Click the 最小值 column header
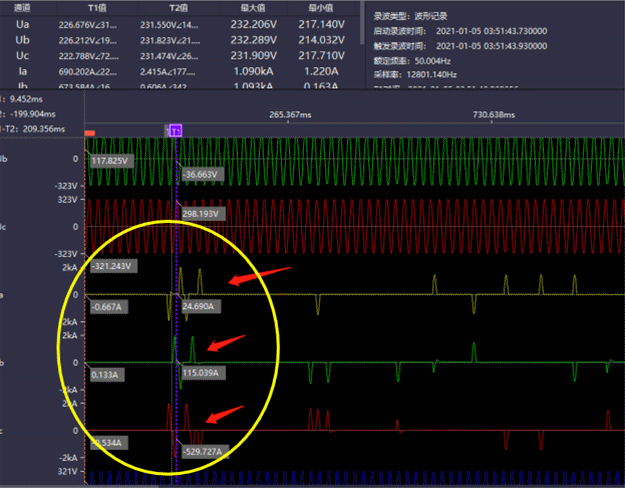 click(x=321, y=7)
